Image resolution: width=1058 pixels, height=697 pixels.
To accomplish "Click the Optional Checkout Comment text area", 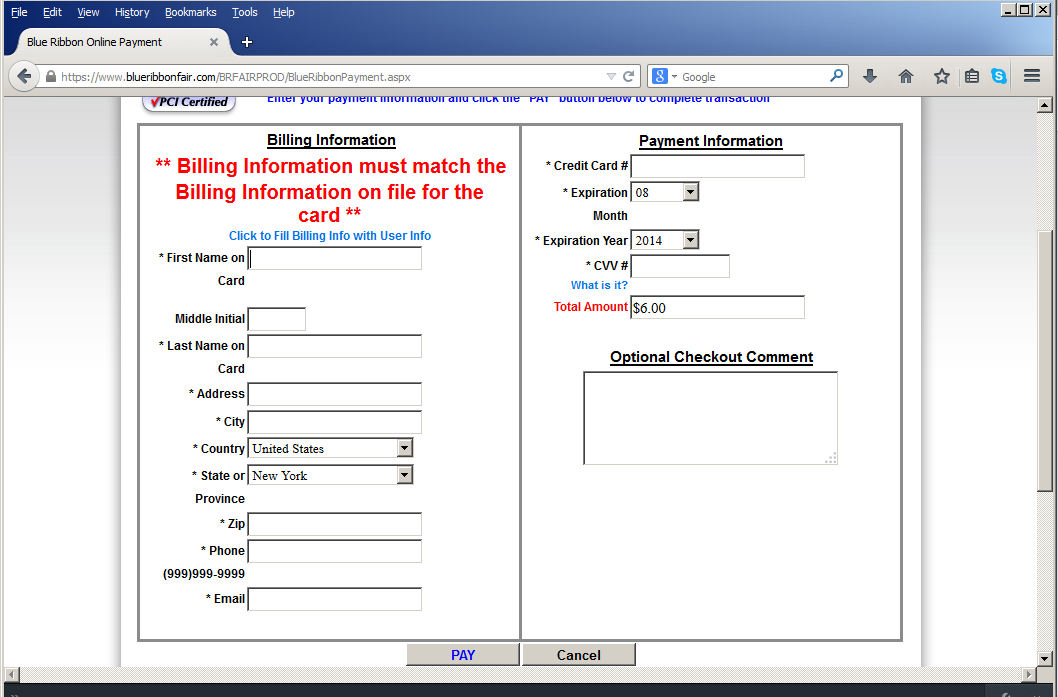I will point(711,418).
